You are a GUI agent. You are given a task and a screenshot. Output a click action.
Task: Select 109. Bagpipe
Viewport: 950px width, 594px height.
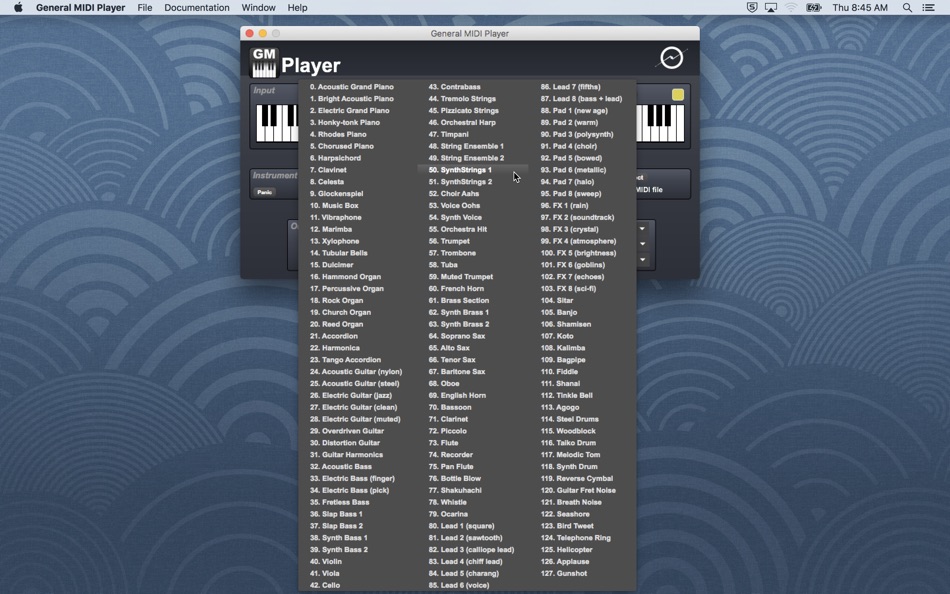pyautogui.click(x=563, y=360)
